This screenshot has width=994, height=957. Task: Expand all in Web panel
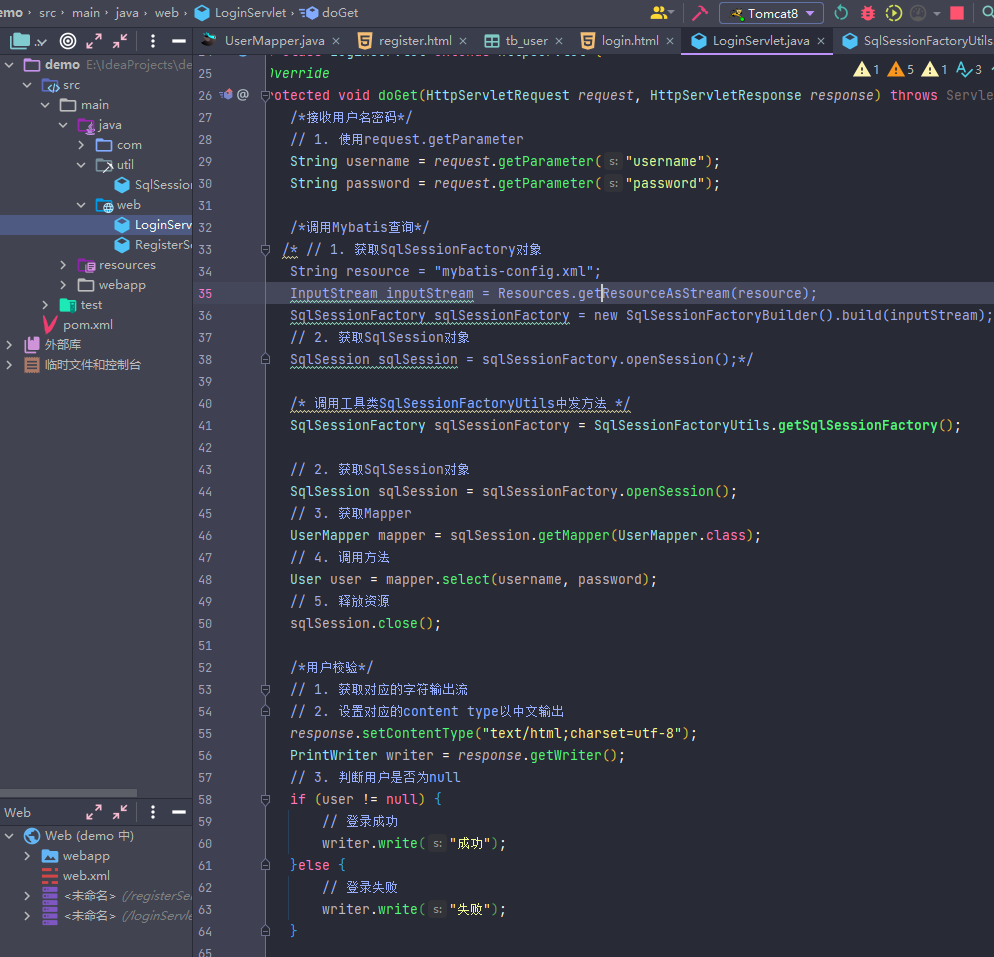[x=94, y=812]
